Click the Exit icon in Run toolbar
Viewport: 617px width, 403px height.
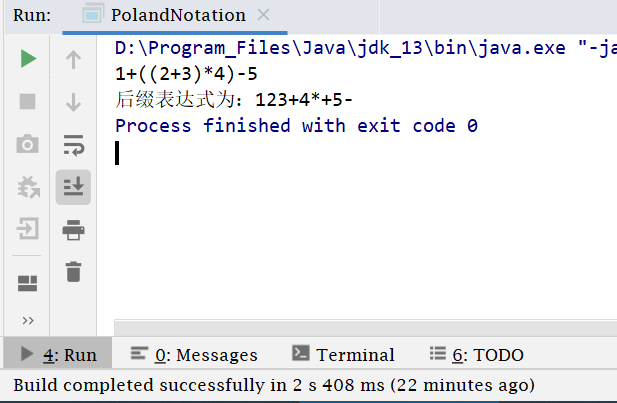[x=28, y=229]
